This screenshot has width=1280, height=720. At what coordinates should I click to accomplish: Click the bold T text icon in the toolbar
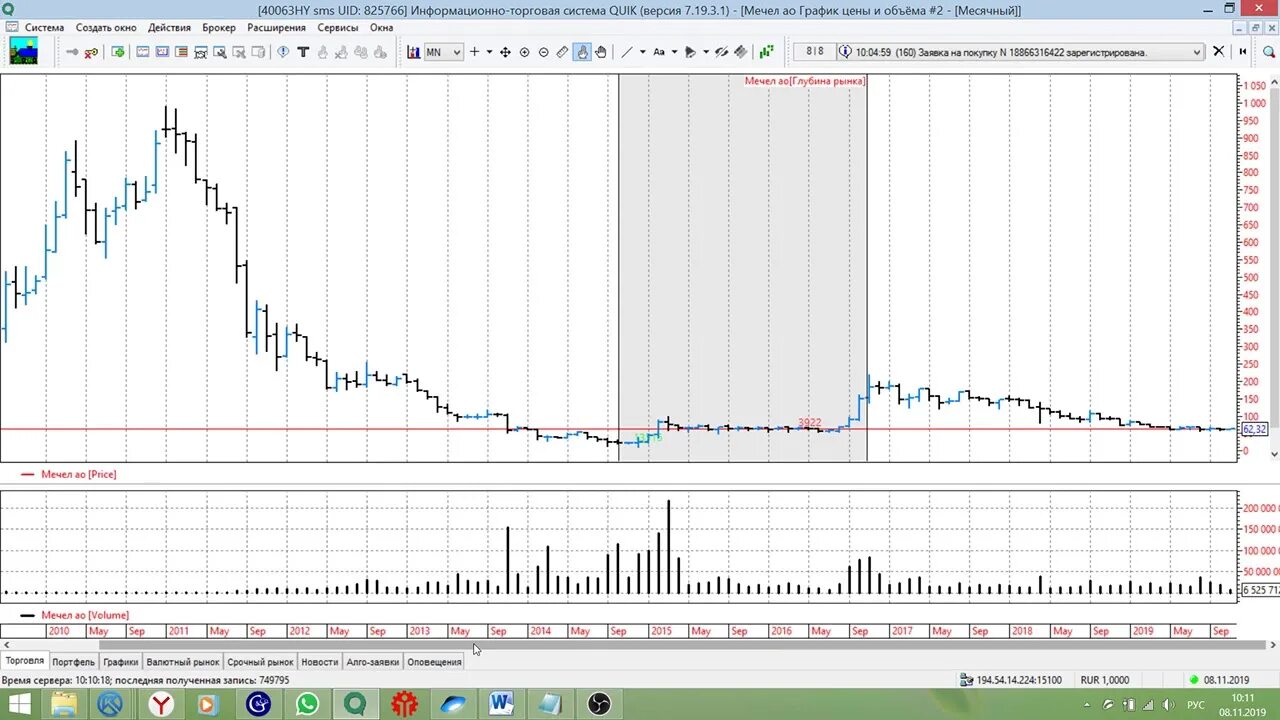(x=303, y=52)
